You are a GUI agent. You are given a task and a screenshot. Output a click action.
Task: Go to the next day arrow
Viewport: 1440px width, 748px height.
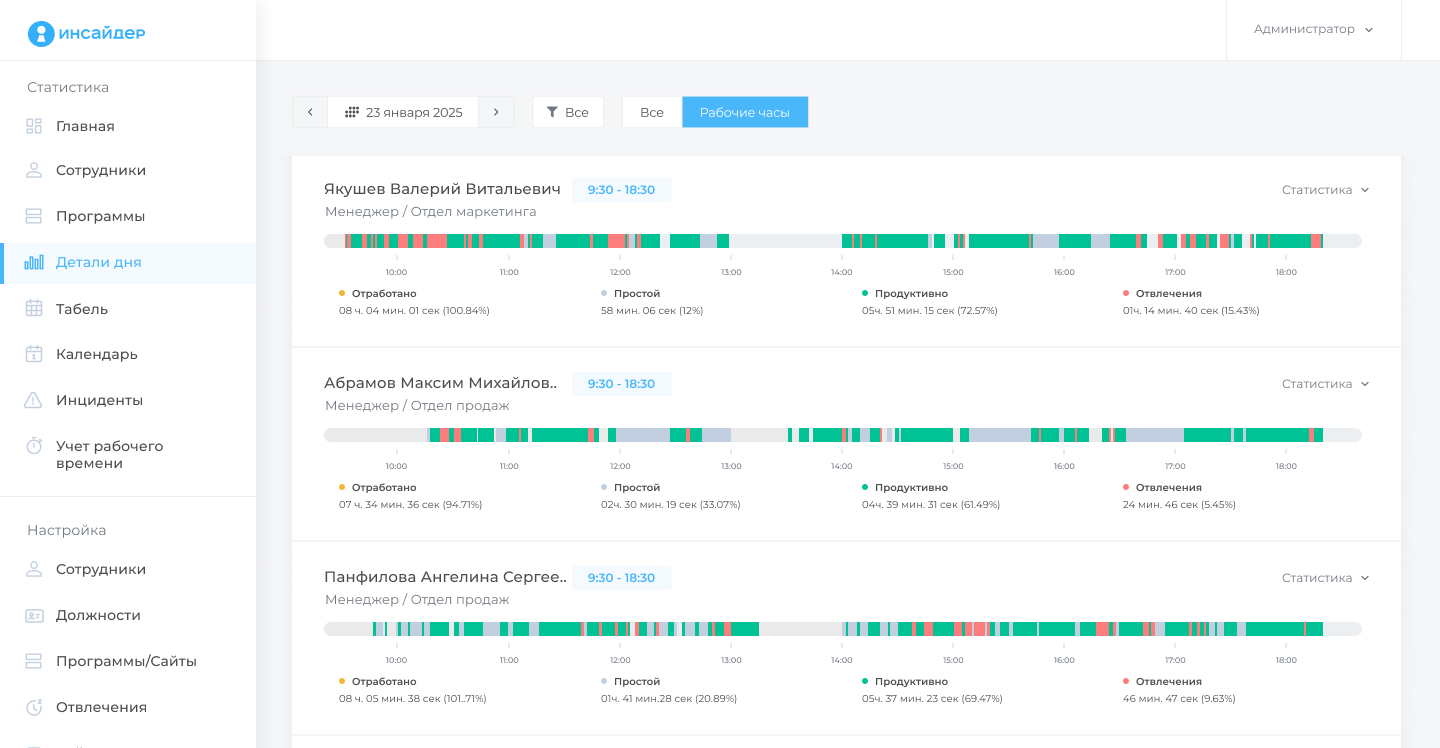tap(496, 112)
